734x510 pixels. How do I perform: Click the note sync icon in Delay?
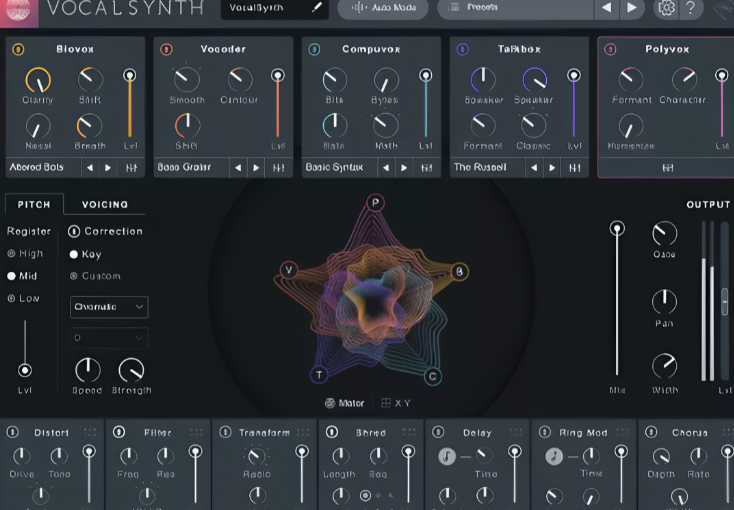pyautogui.click(x=447, y=456)
